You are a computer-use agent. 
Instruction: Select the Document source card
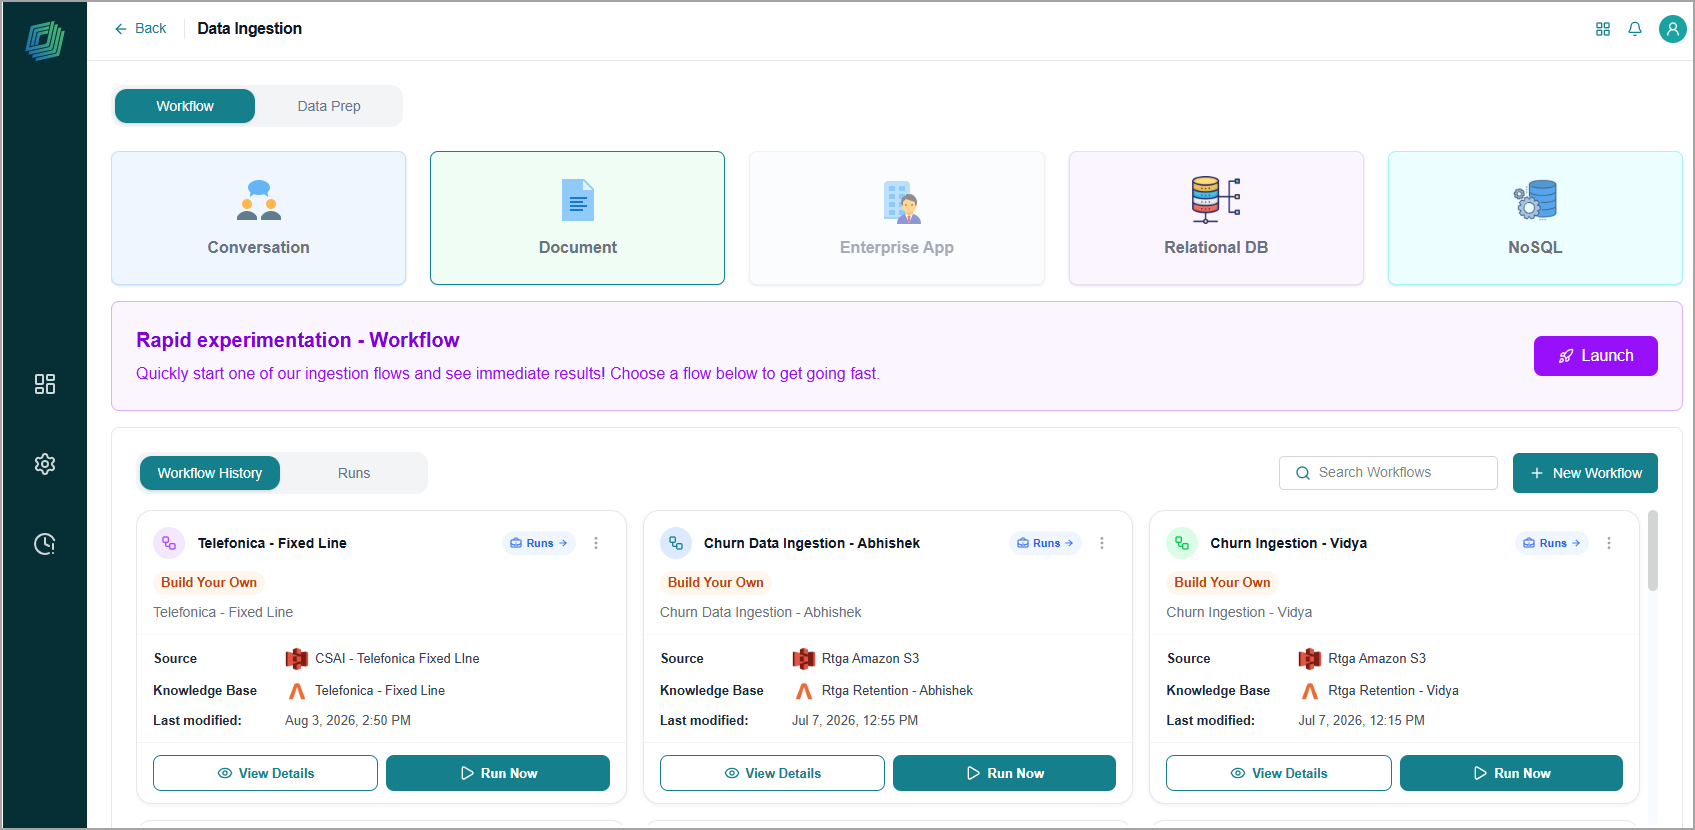[578, 218]
